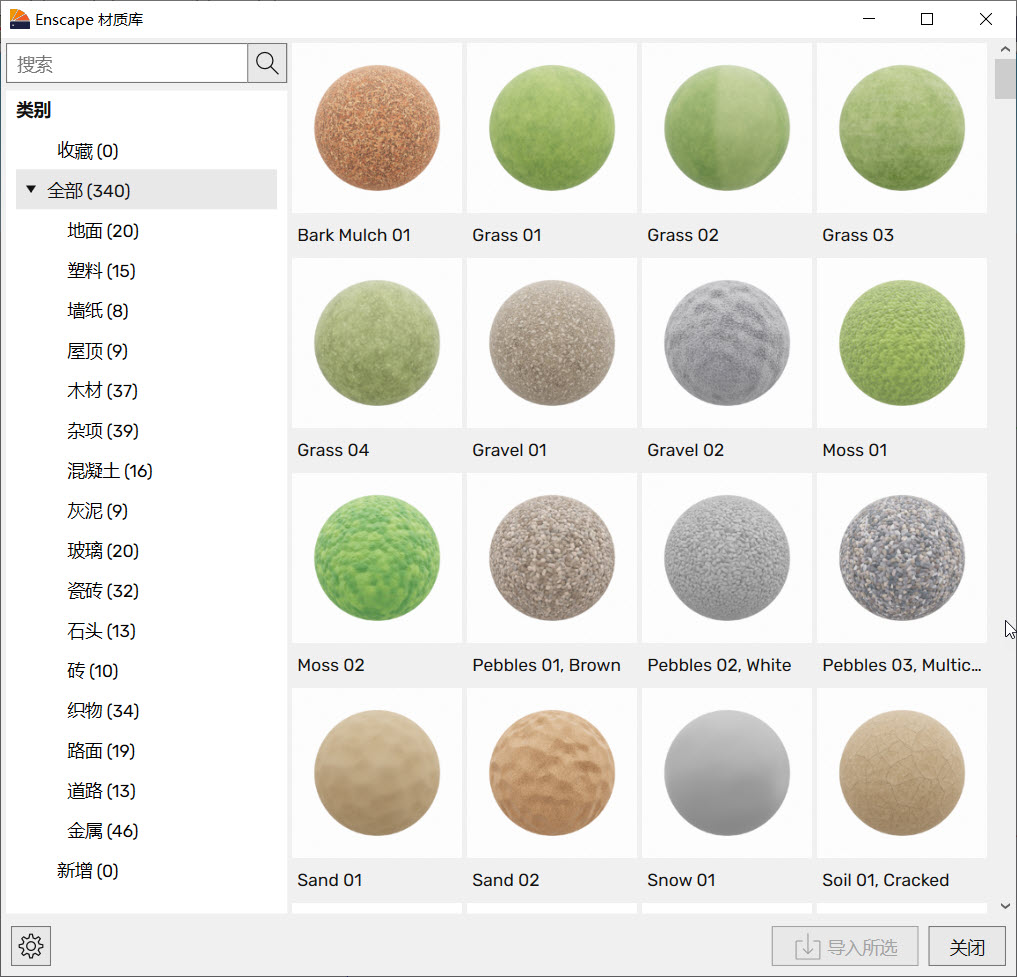Open the 地面 (20) category
The image size is (1017, 977).
coord(103,230)
